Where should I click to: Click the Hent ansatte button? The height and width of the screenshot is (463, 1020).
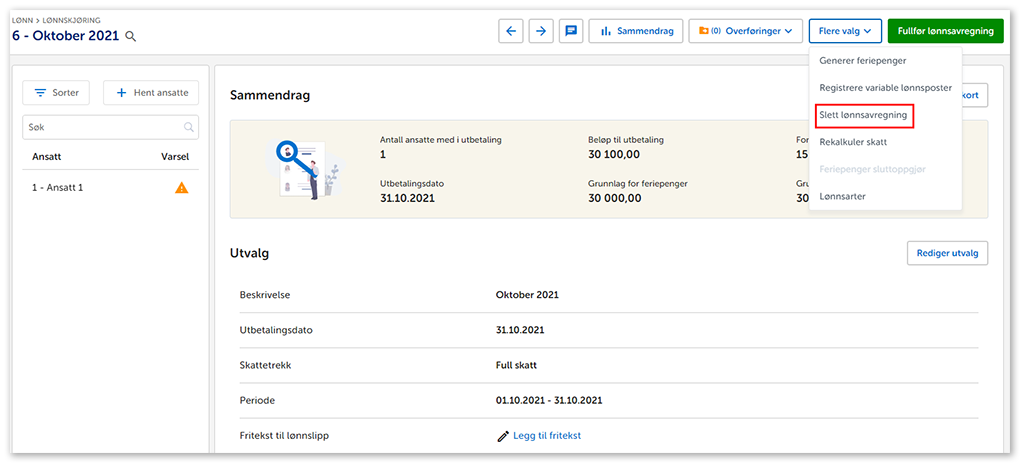[151, 93]
